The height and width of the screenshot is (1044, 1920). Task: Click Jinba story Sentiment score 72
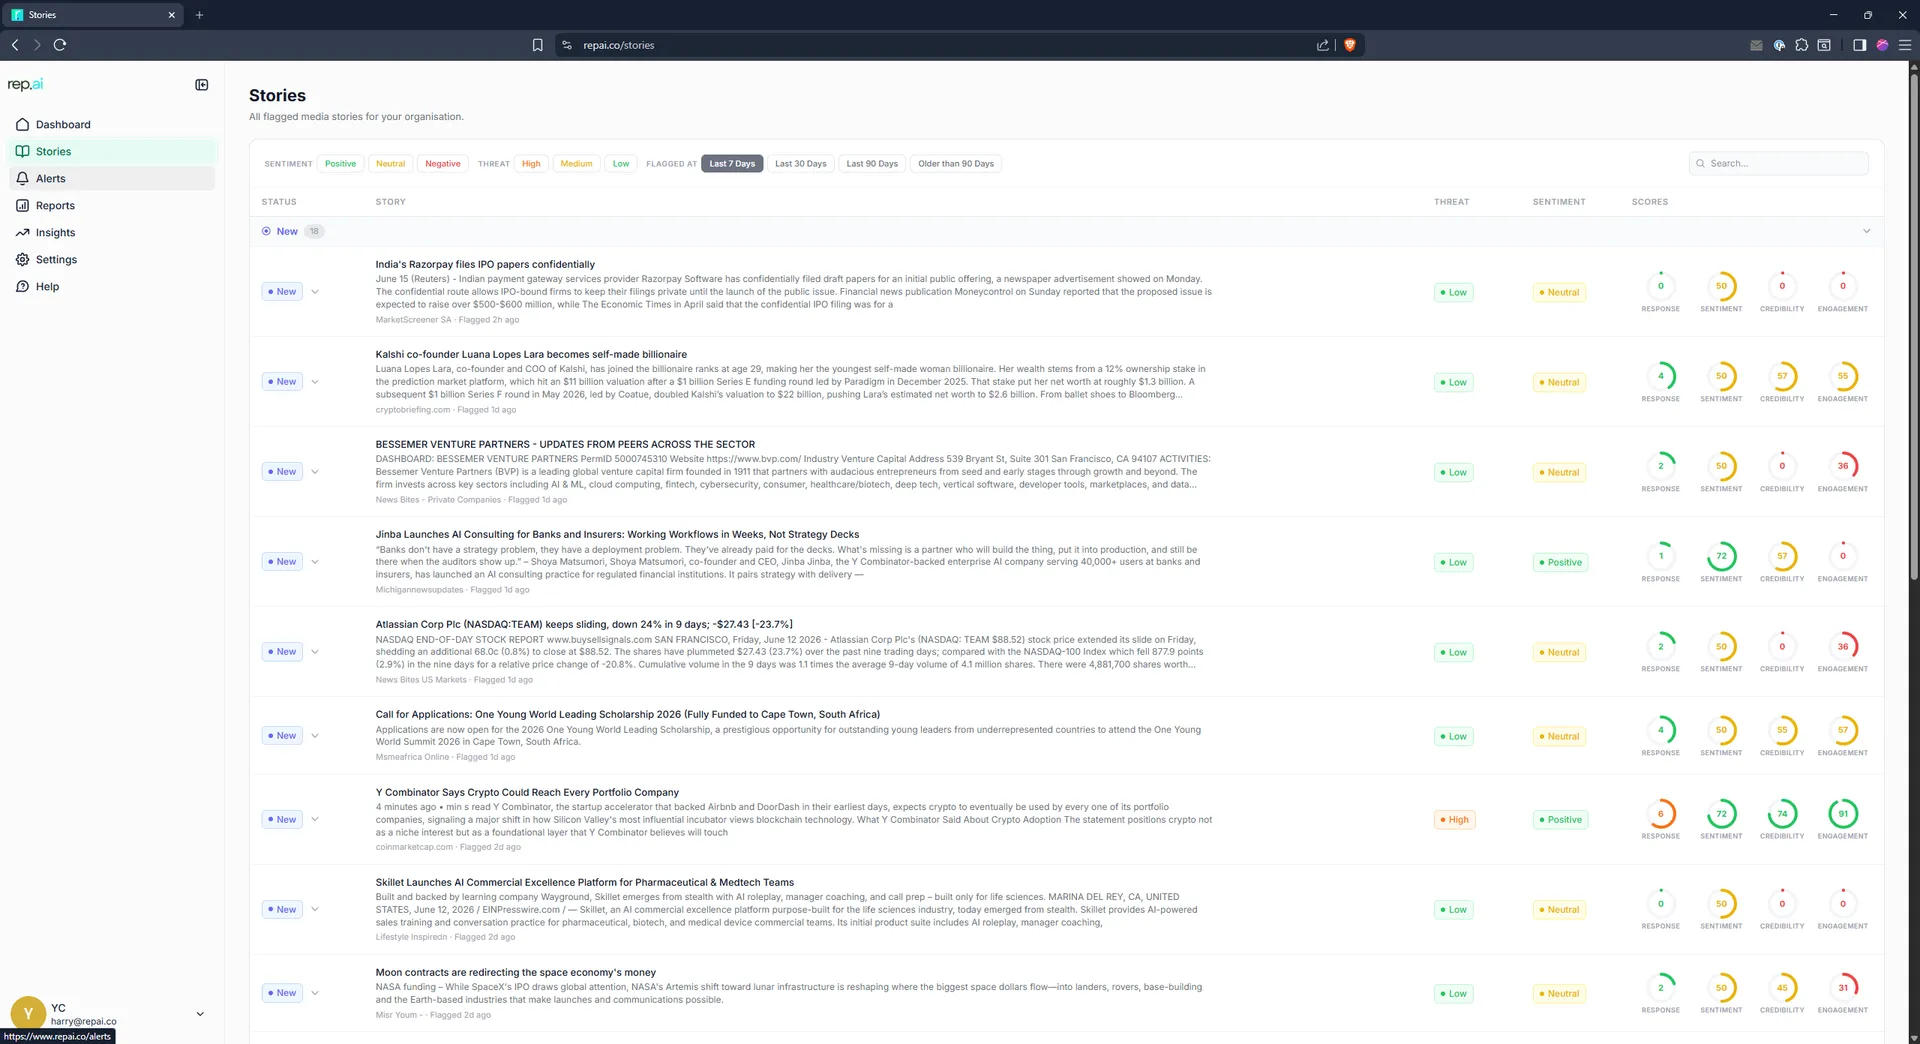(1721, 556)
